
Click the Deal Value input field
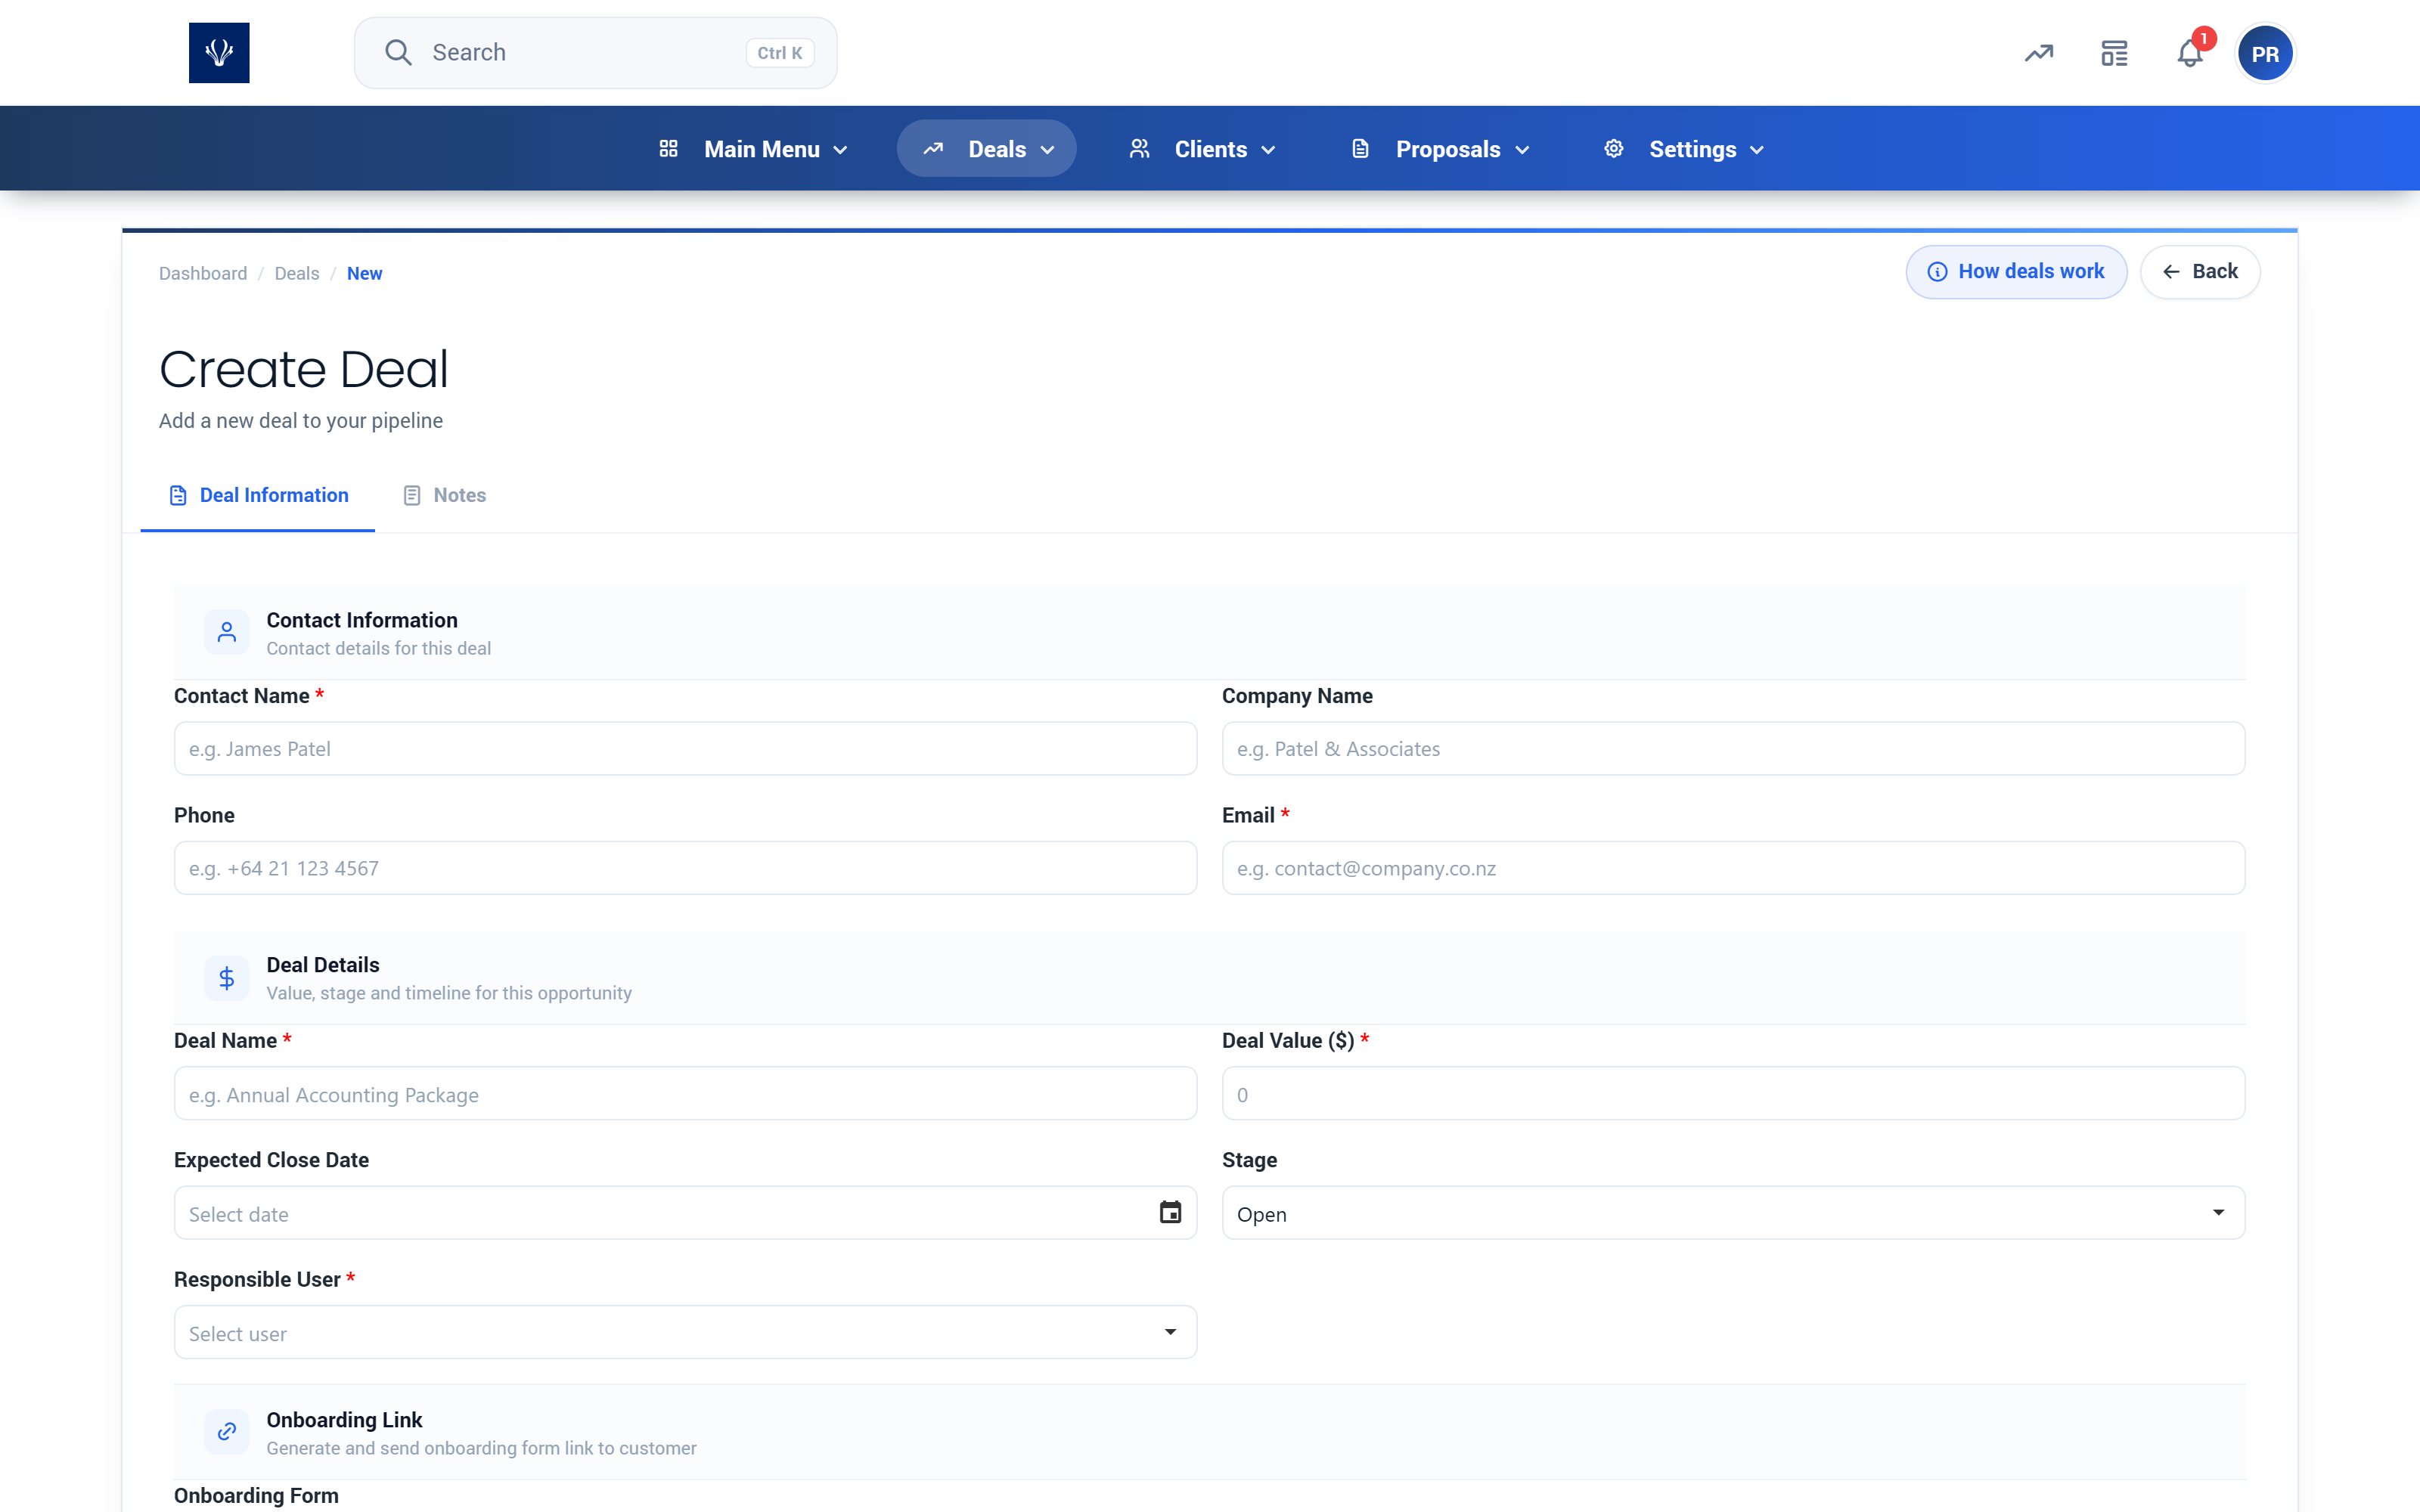tap(1733, 1094)
